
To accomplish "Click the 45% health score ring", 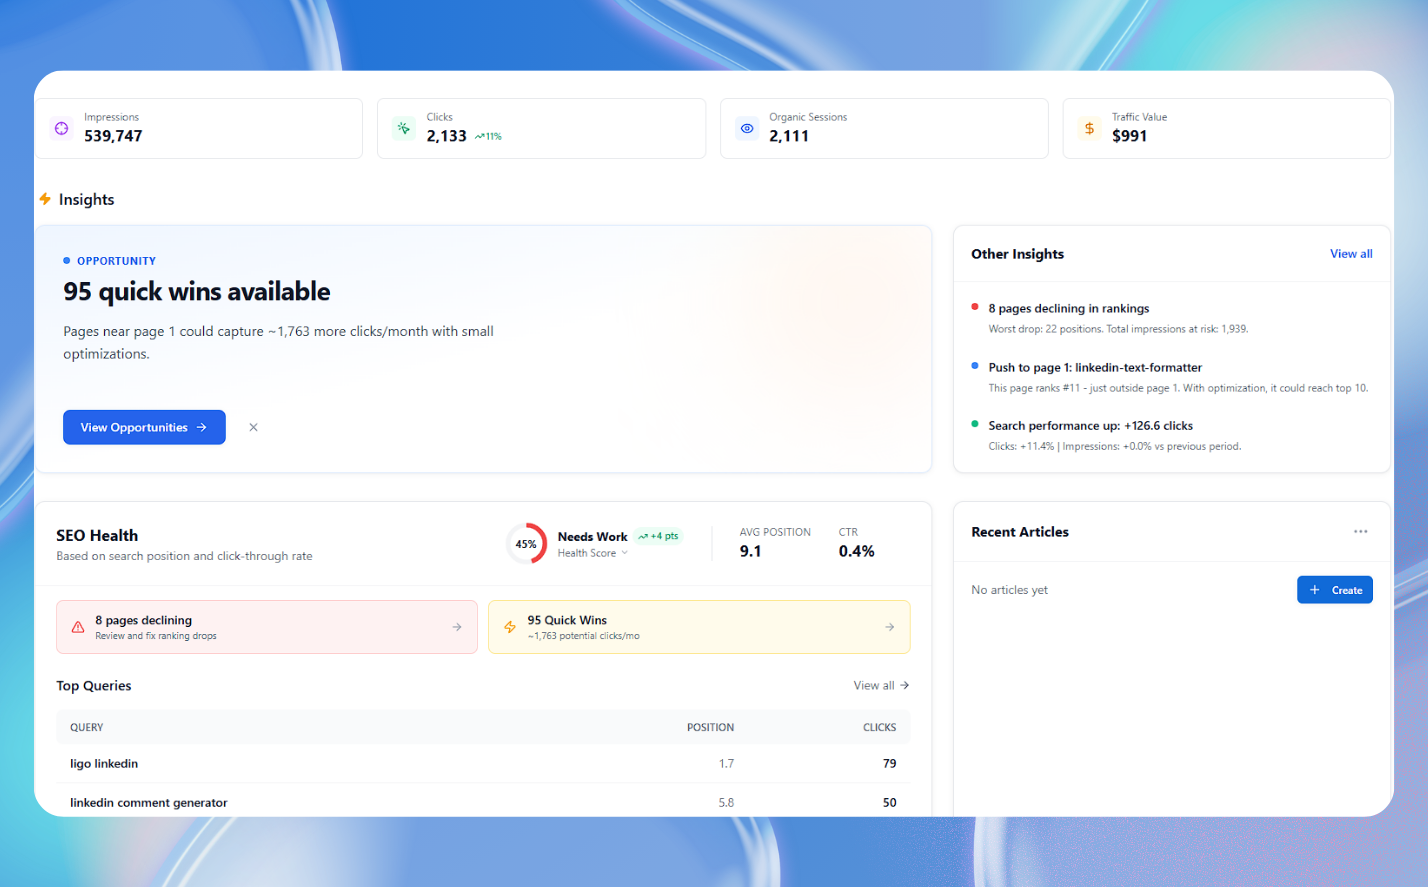I will click(x=526, y=544).
